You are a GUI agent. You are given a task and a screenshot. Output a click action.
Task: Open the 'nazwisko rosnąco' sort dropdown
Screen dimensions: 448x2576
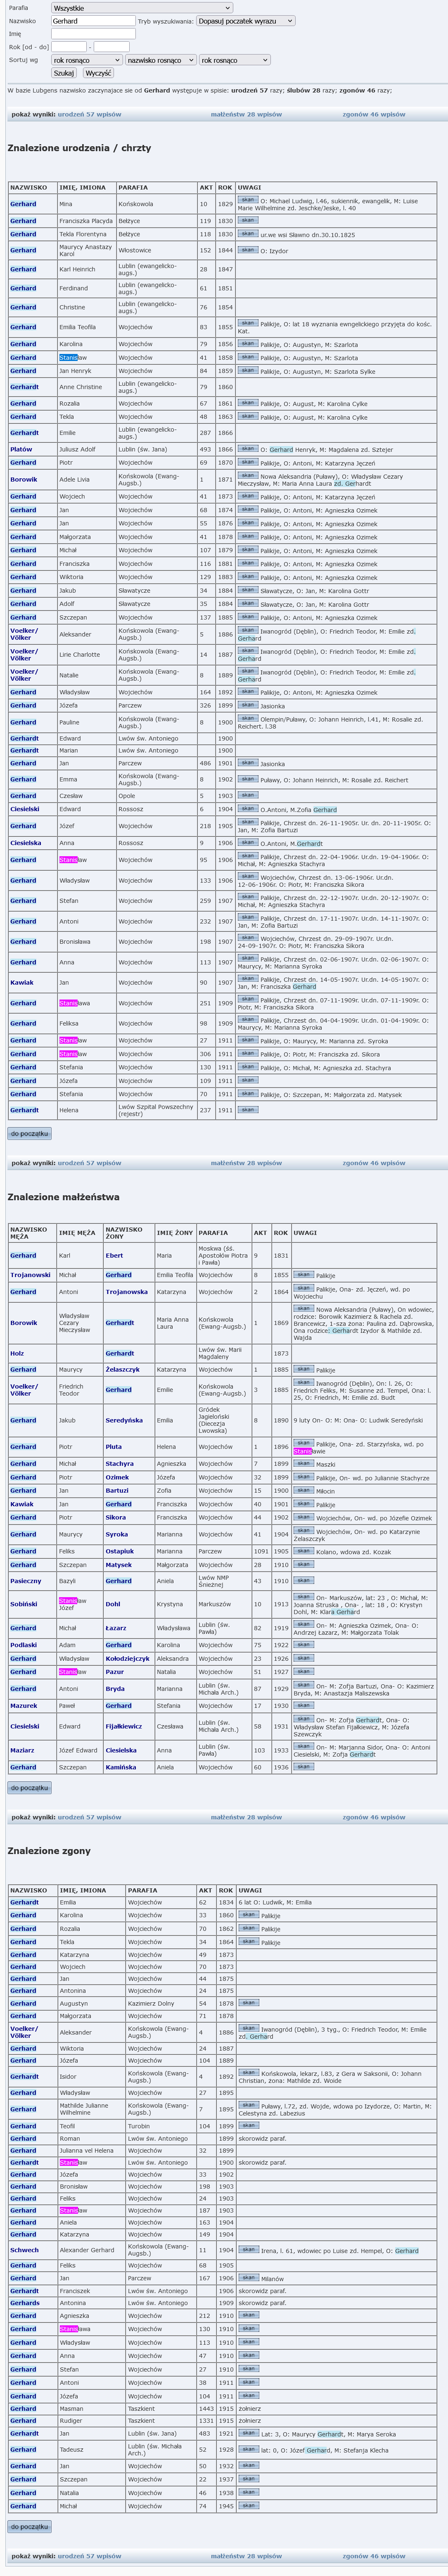pyautogui.click(x=160, y=60)
